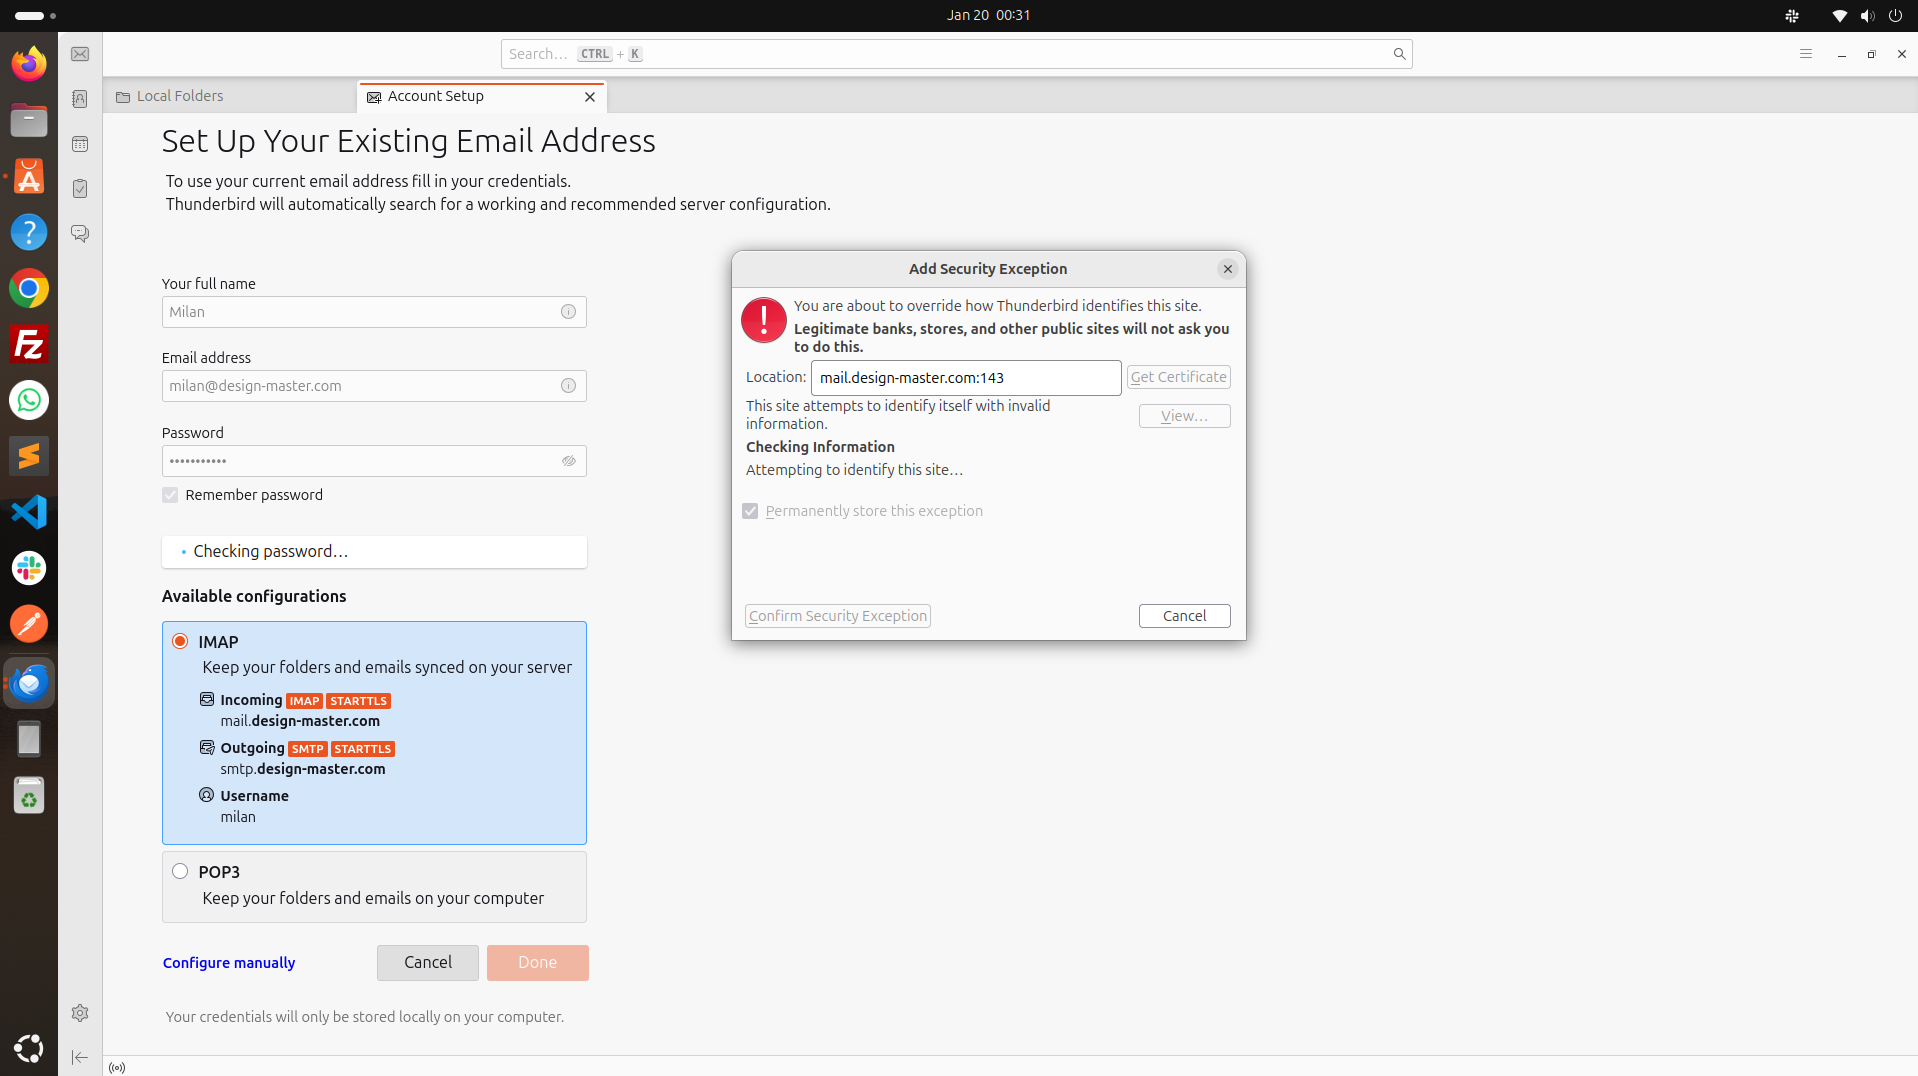This screenshot has height=1076, width=1918.
Task: Click the Configure manually link
Action: tap(229, 963)
